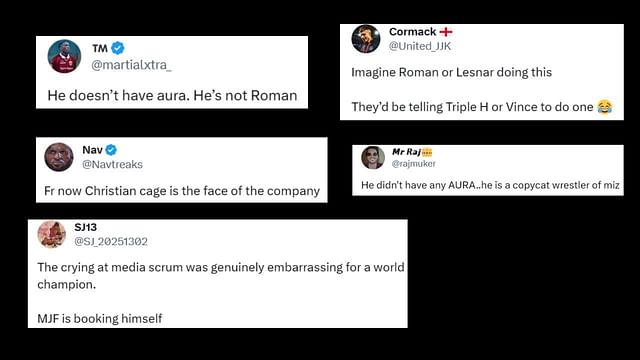The image size is (640, 360).
Task: Open the @Navtreaks profile handle
Action: 112,164
